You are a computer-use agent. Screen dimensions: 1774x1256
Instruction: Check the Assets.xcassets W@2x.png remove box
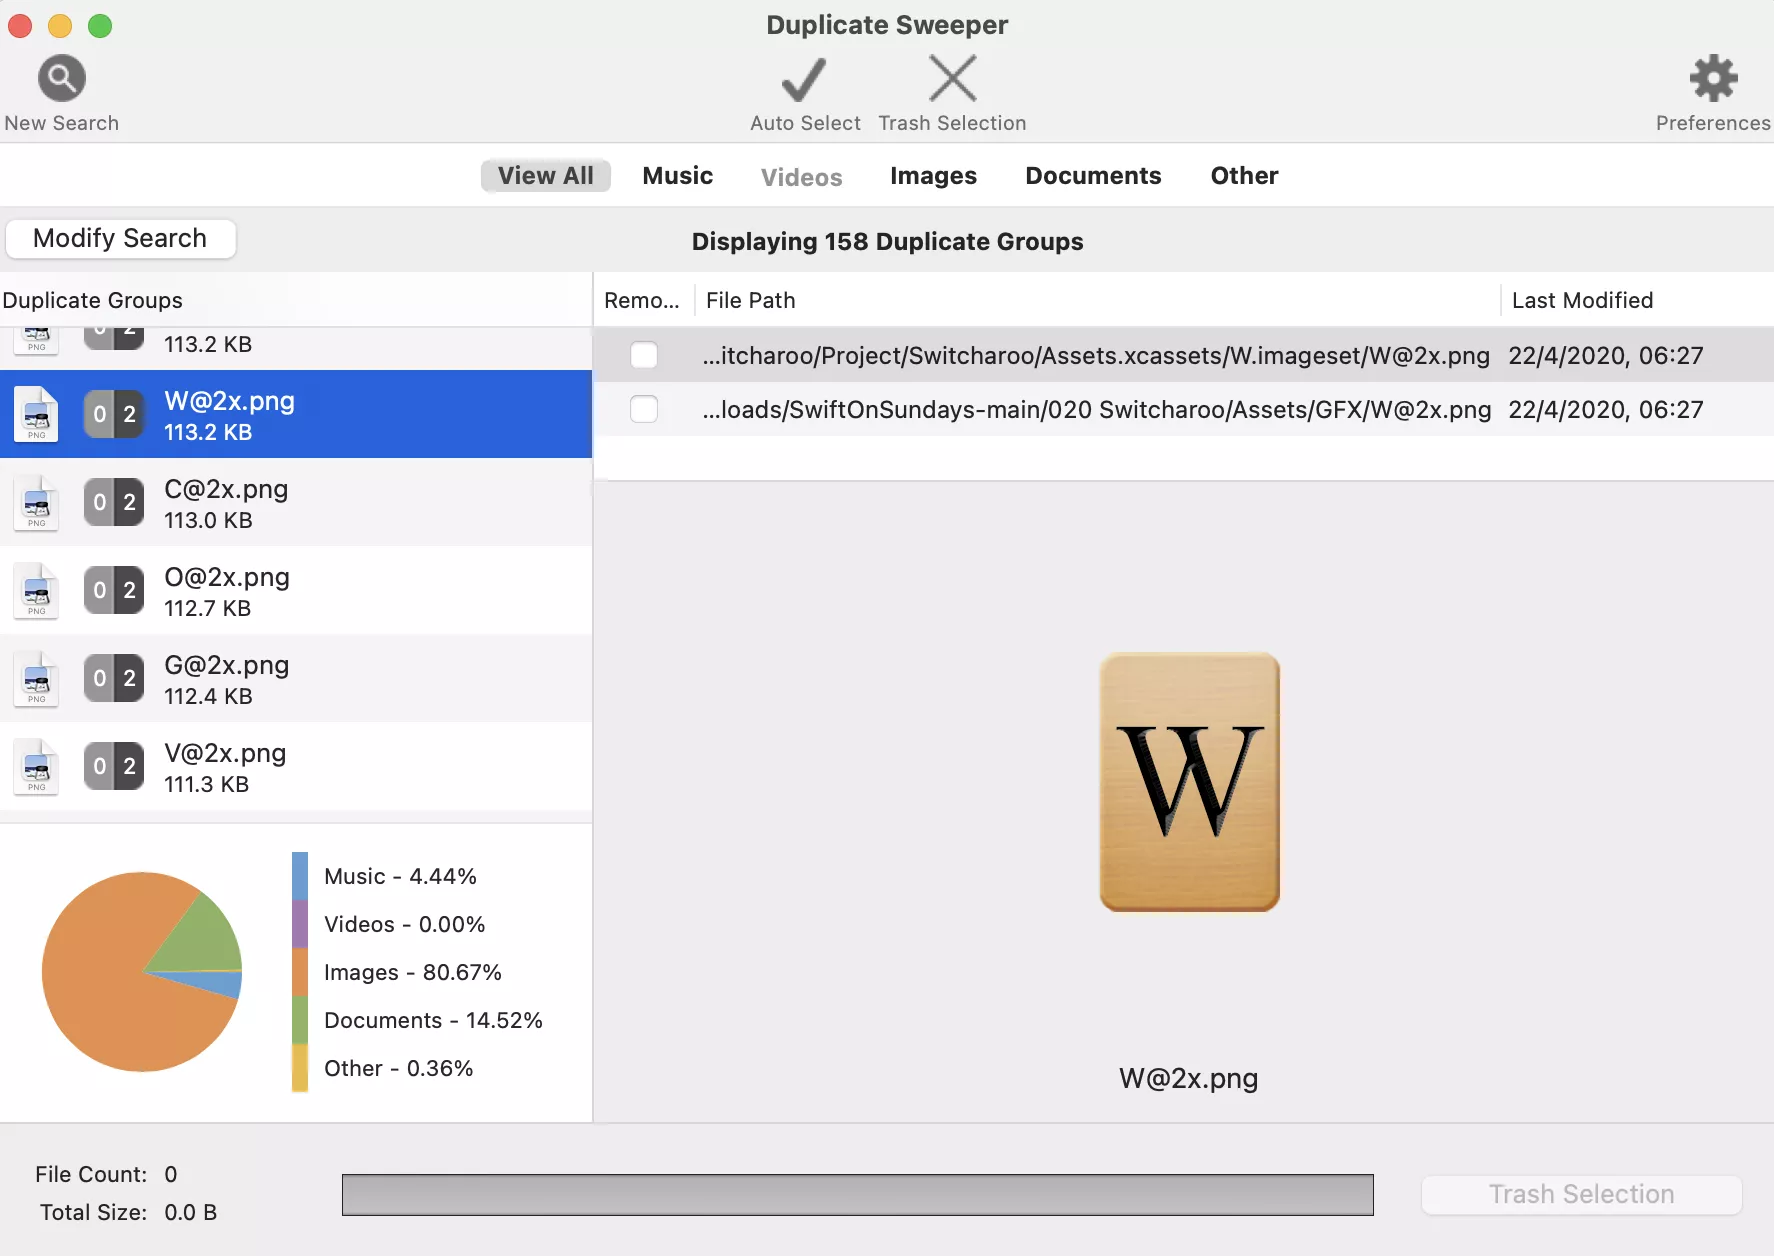[644, 356]
